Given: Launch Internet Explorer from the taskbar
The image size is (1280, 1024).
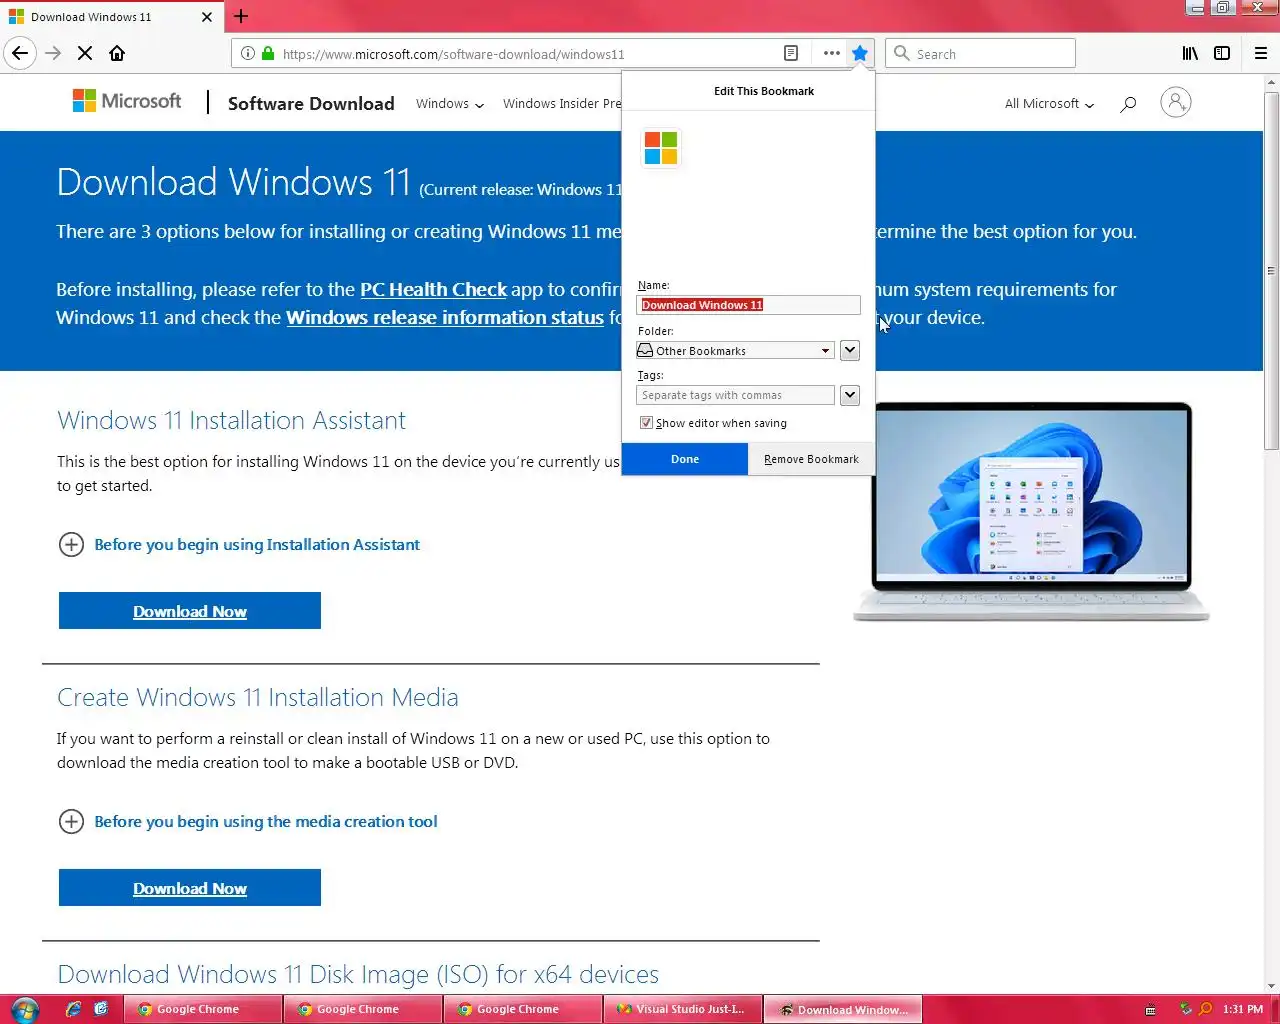Looking at the screenshot, I should [73, 1009].
